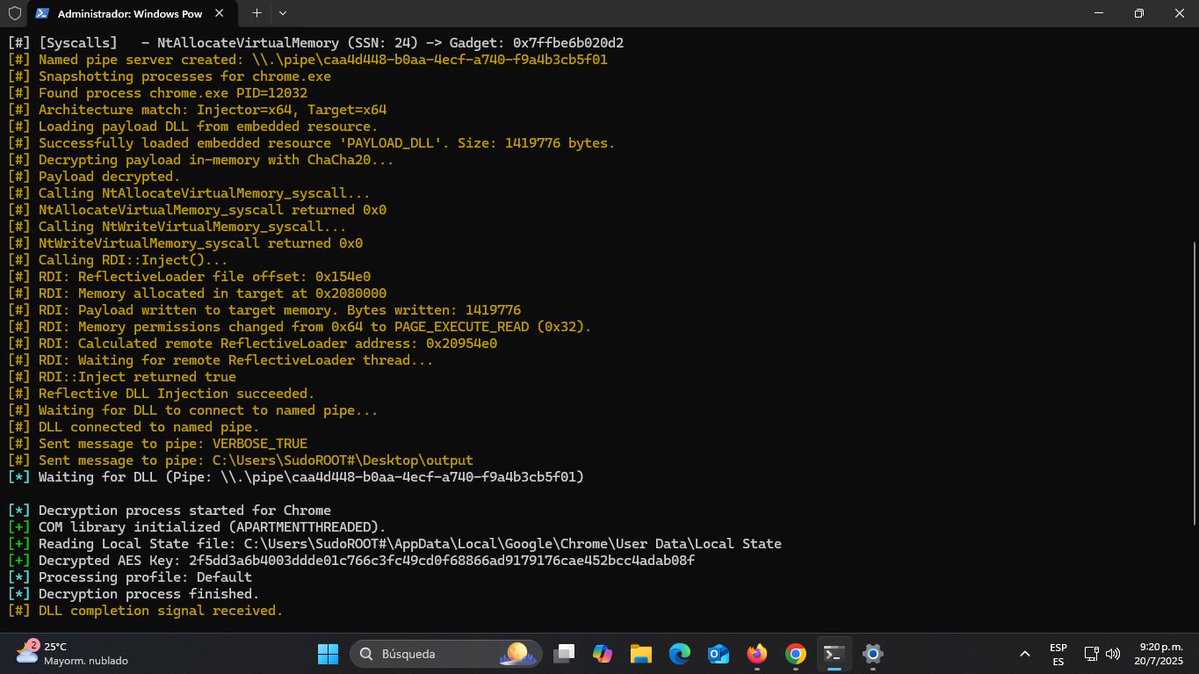The width and height of the screenshot is (1199, 674).
Task: Click 'Named pipe server created' line
Action: coord(308,60)
